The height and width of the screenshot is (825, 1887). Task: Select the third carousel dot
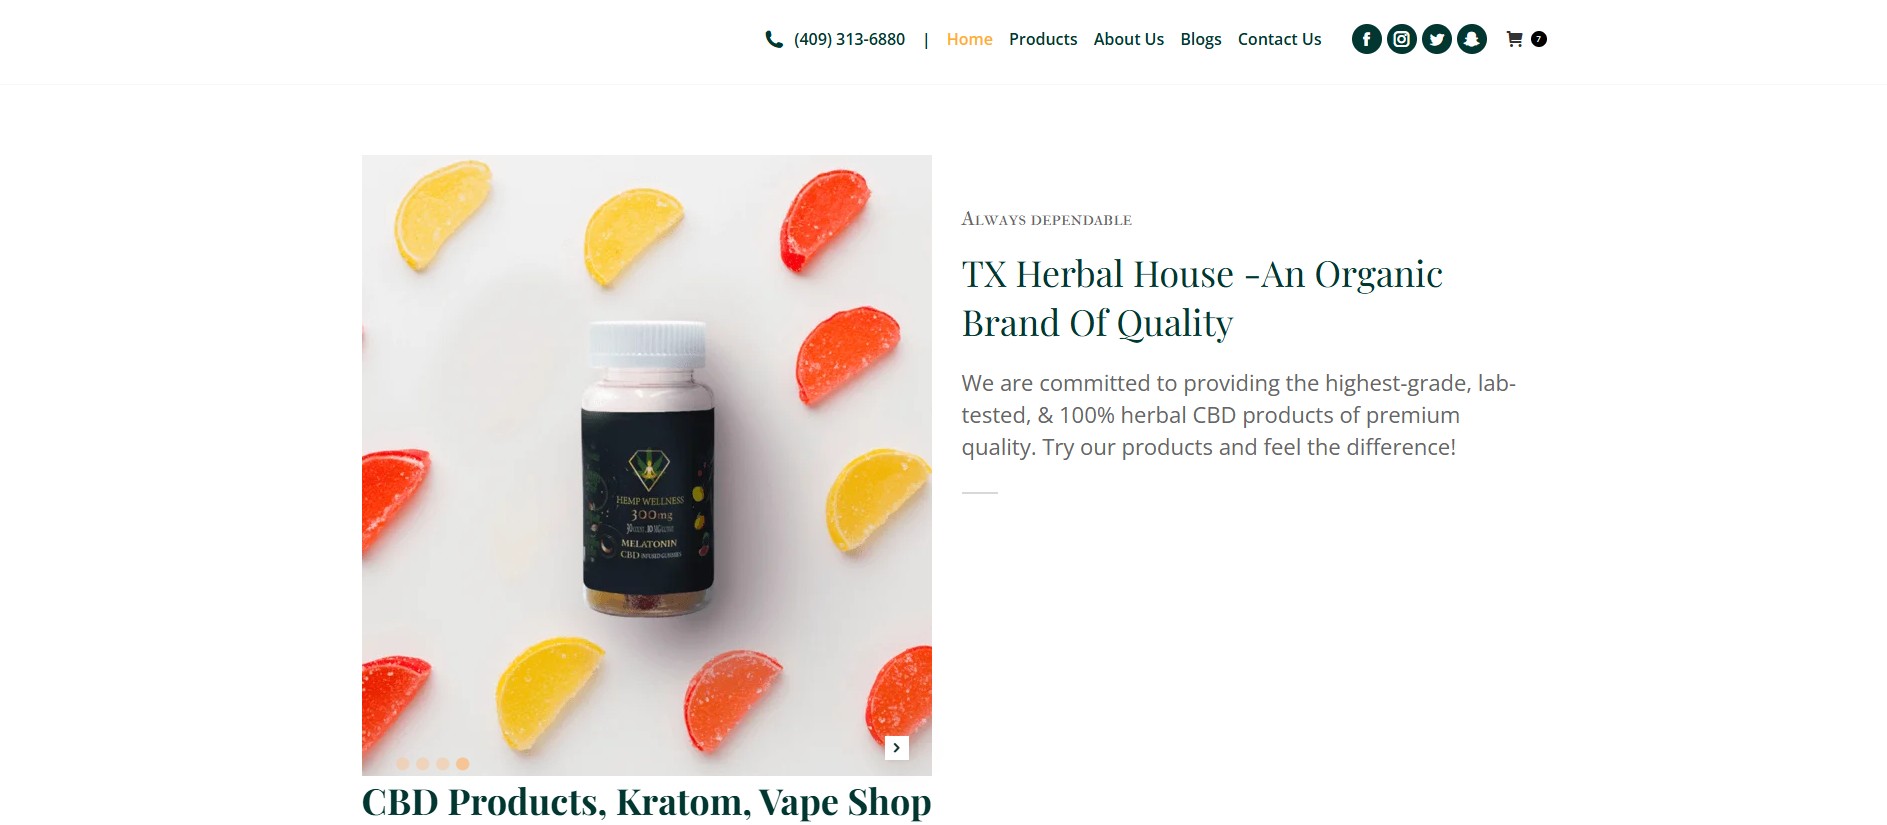(443, 763)
